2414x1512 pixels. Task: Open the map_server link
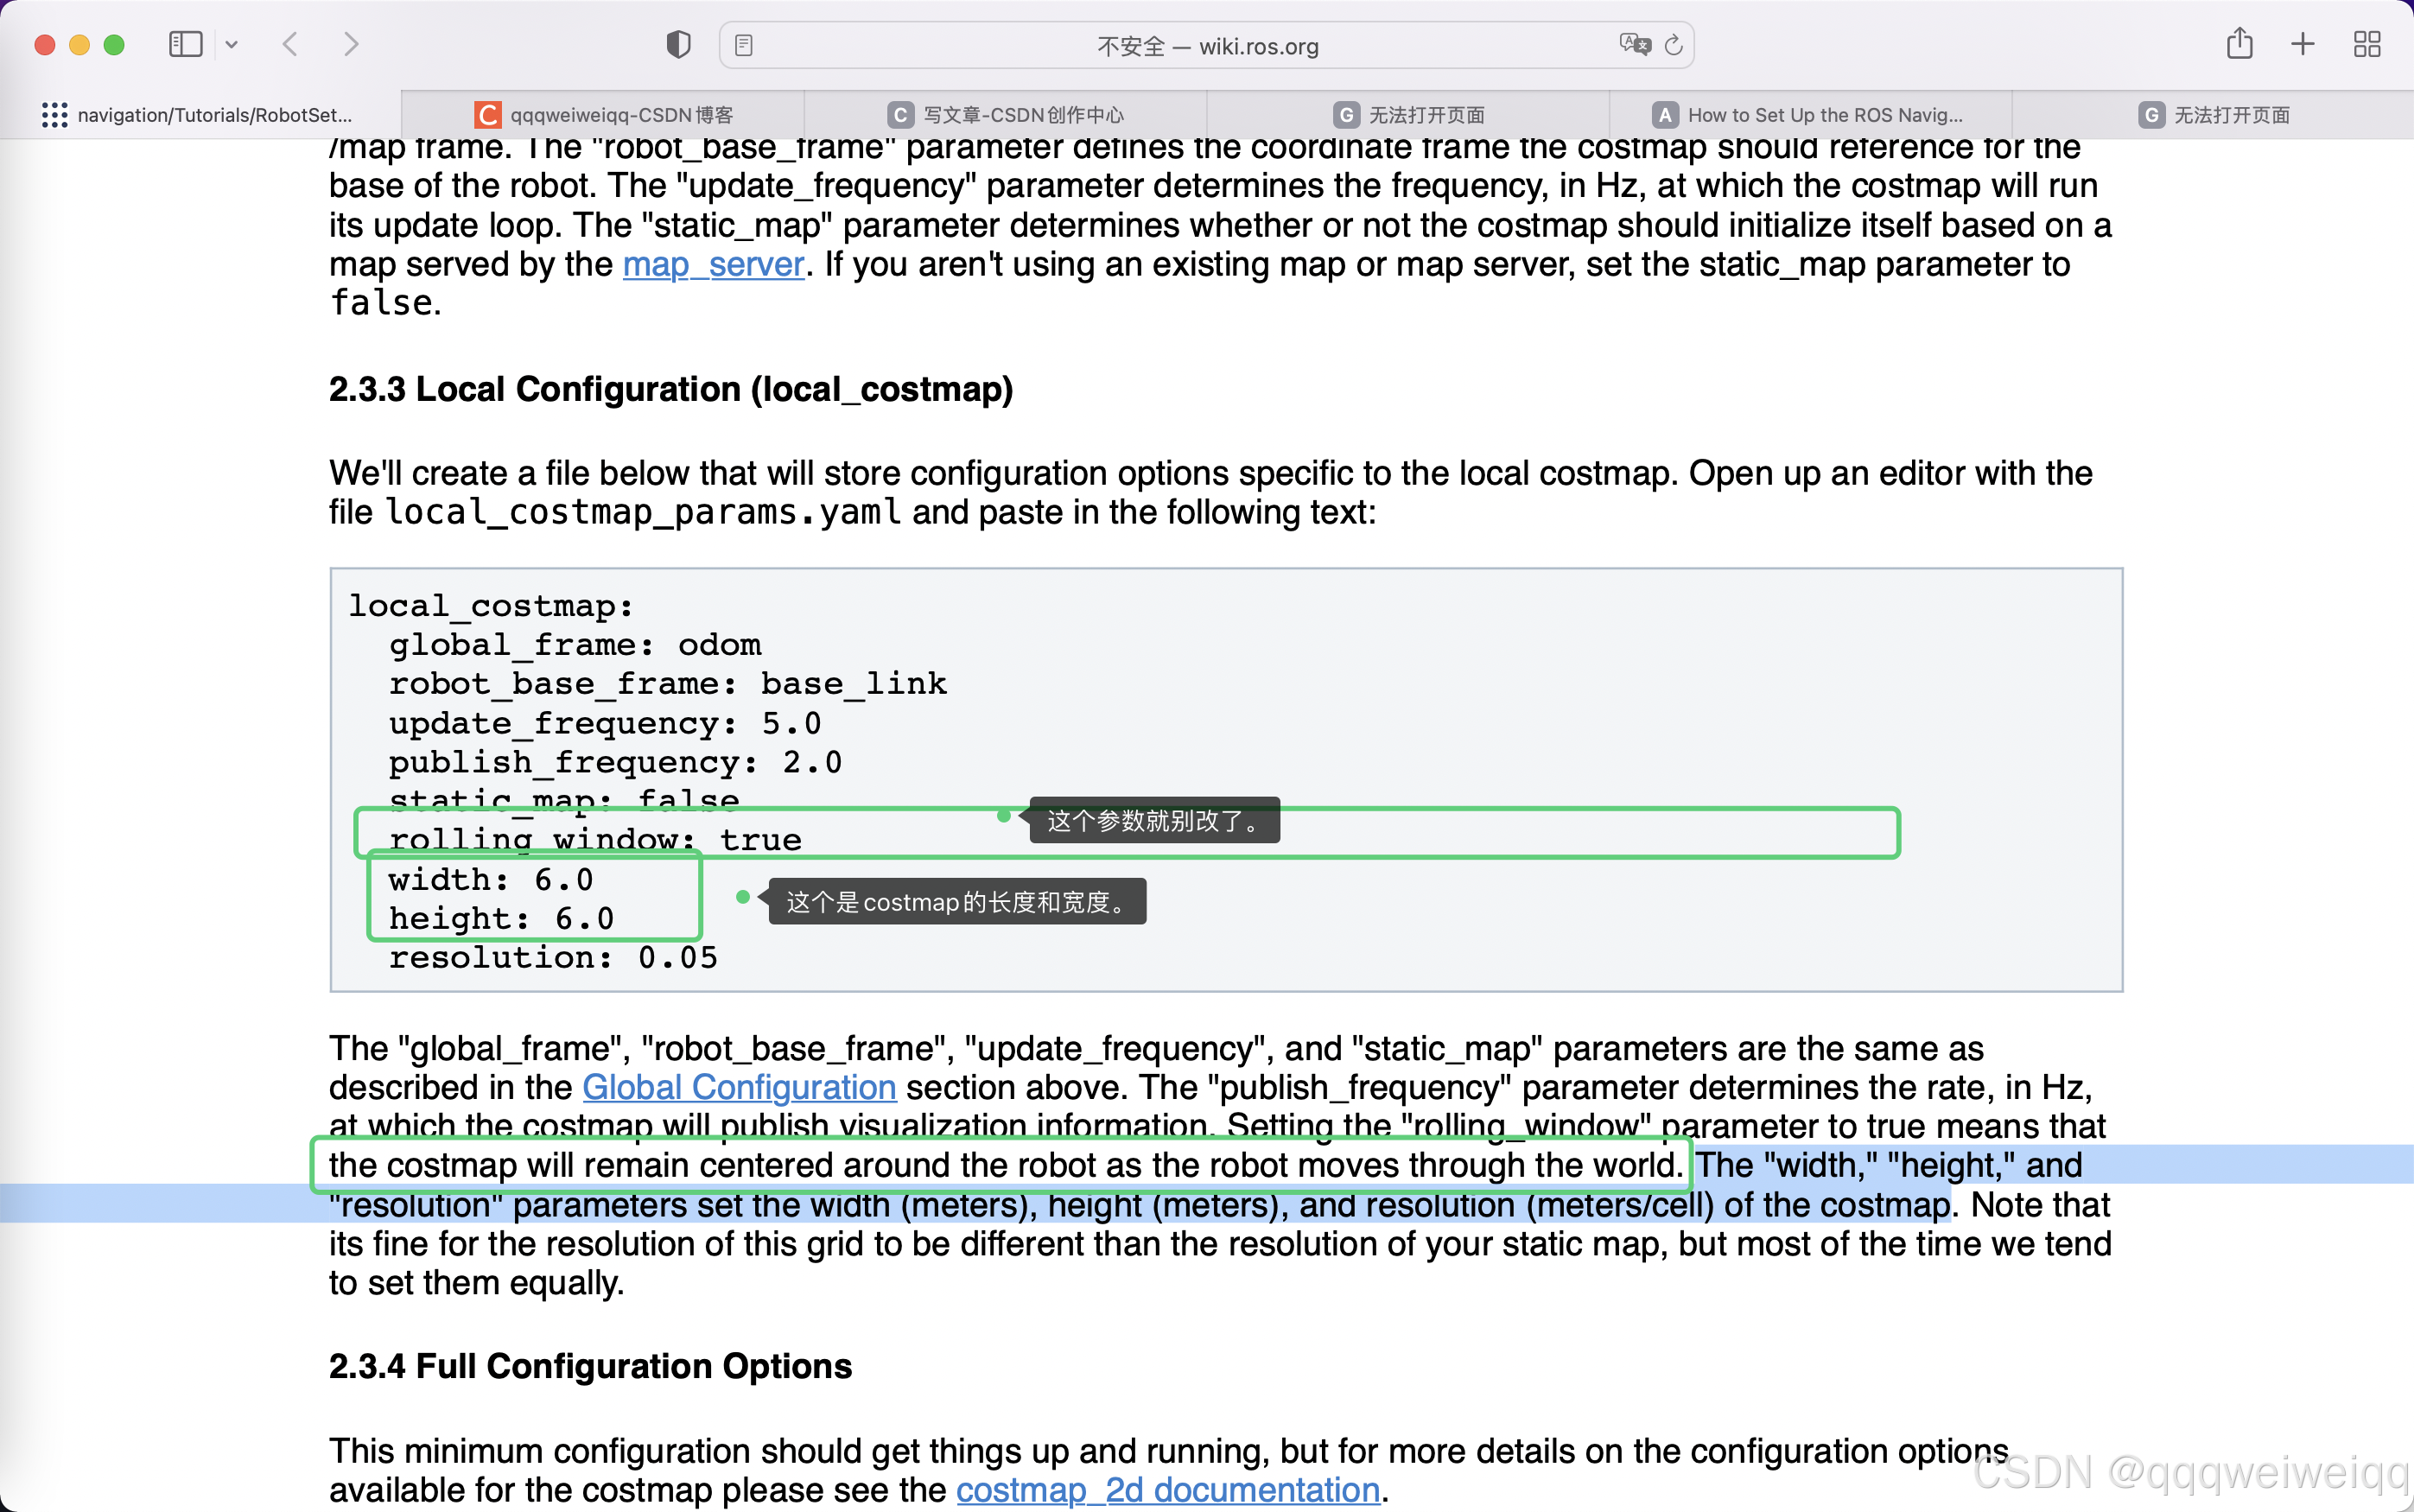coord(713,265)
